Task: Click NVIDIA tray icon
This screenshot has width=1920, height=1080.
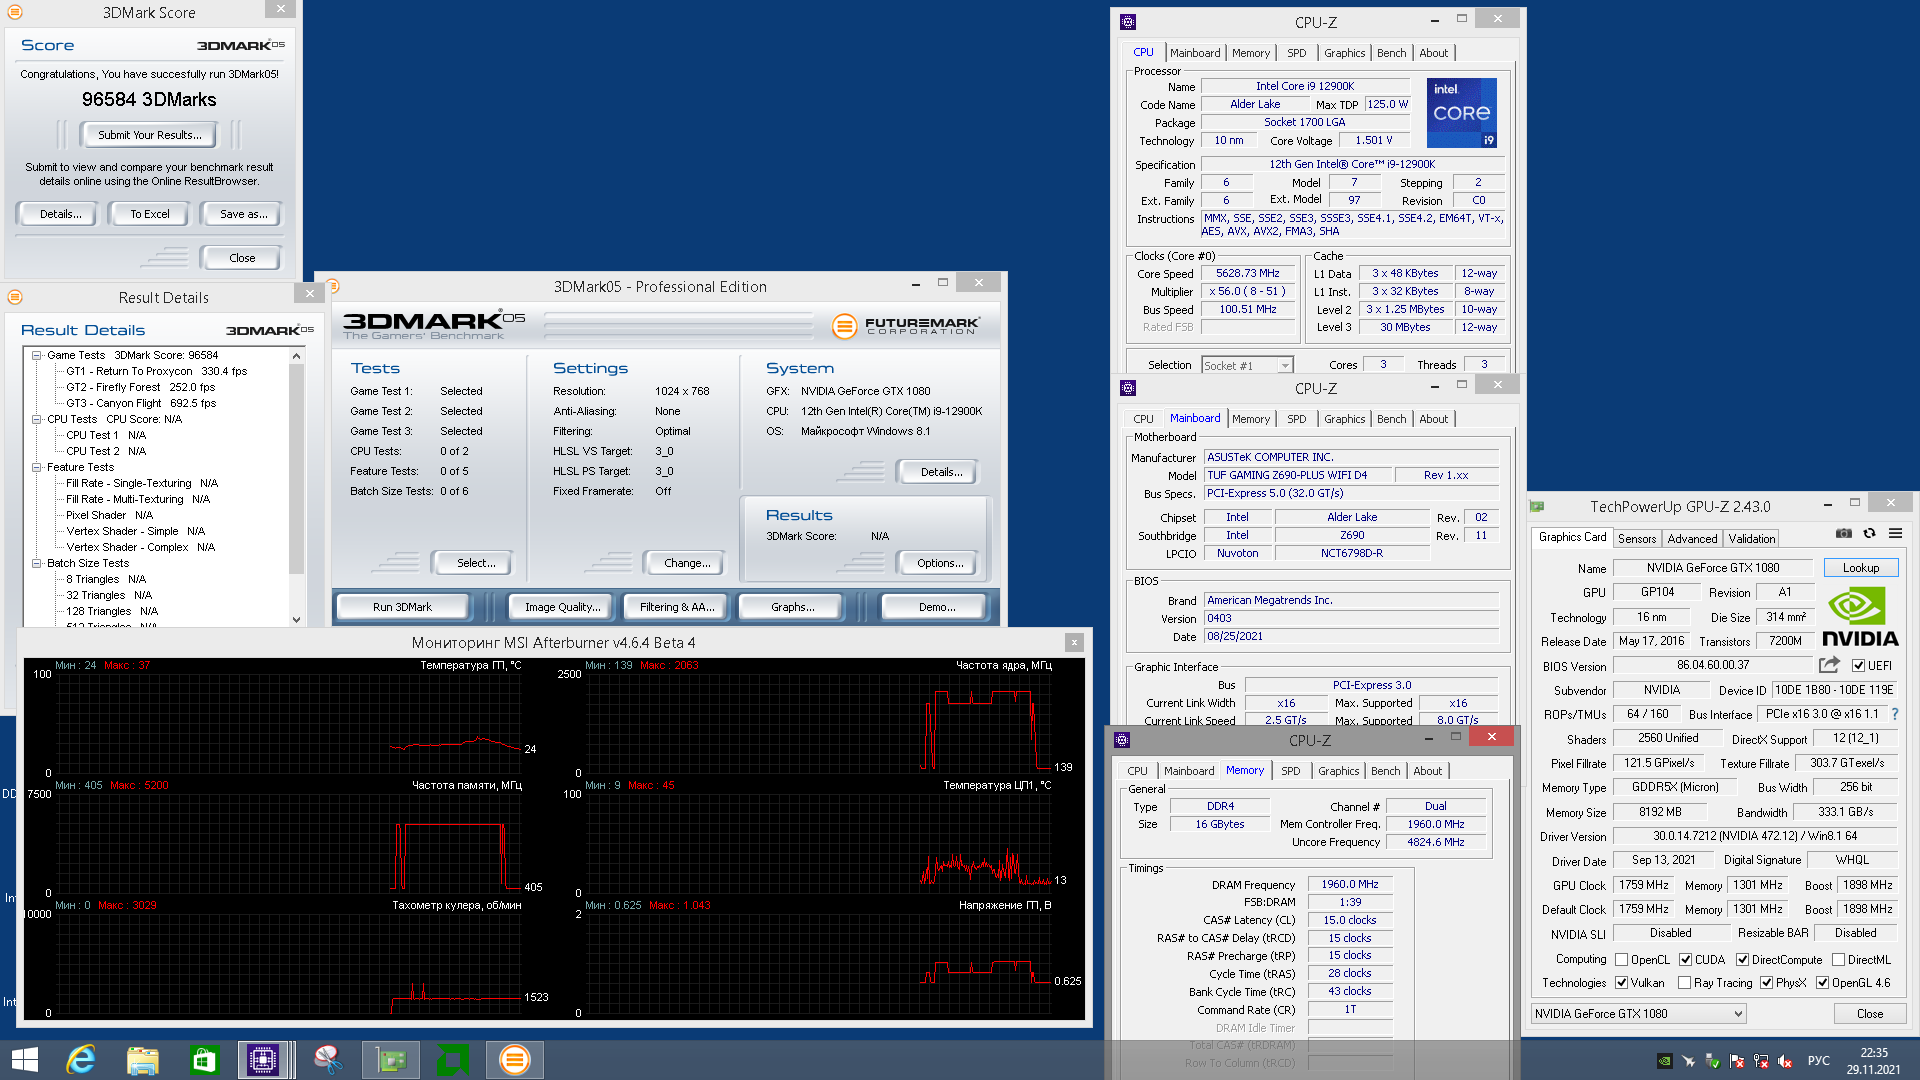Action: pos(1664,1061)
